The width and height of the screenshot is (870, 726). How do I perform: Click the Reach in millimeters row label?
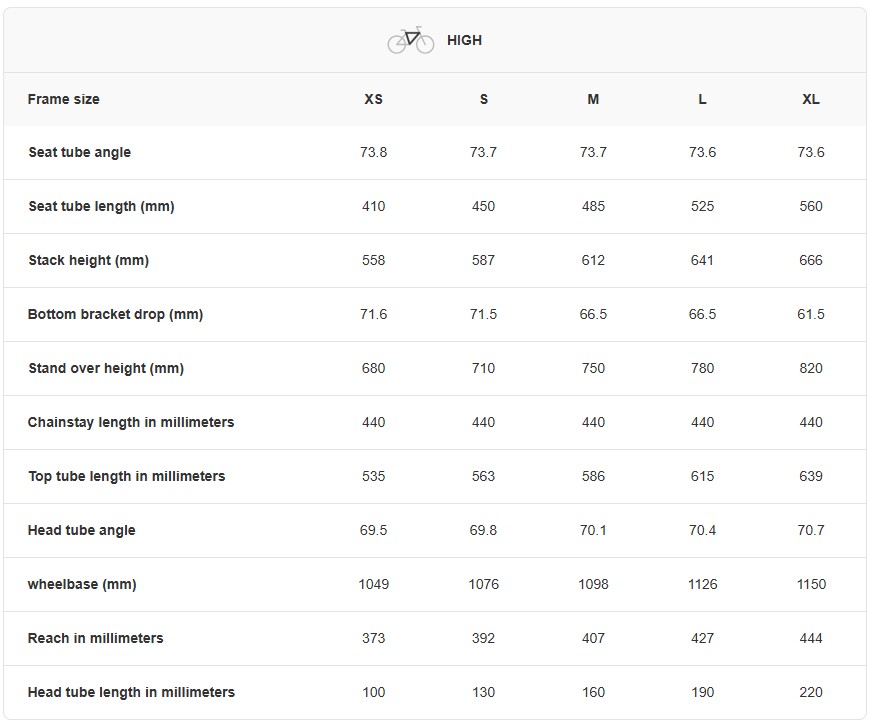(96, 639)
